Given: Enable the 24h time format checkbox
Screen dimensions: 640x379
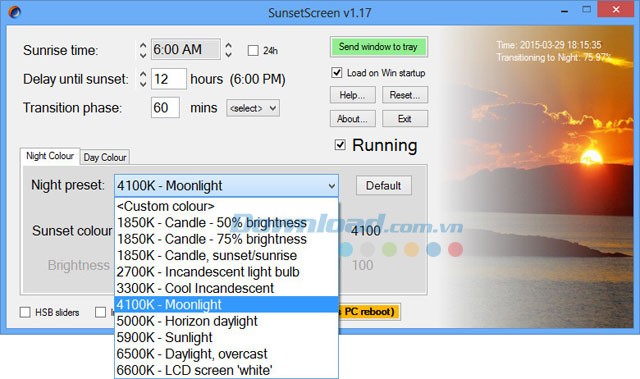Looking at the screenshot, I should click(x=253, y=51).
